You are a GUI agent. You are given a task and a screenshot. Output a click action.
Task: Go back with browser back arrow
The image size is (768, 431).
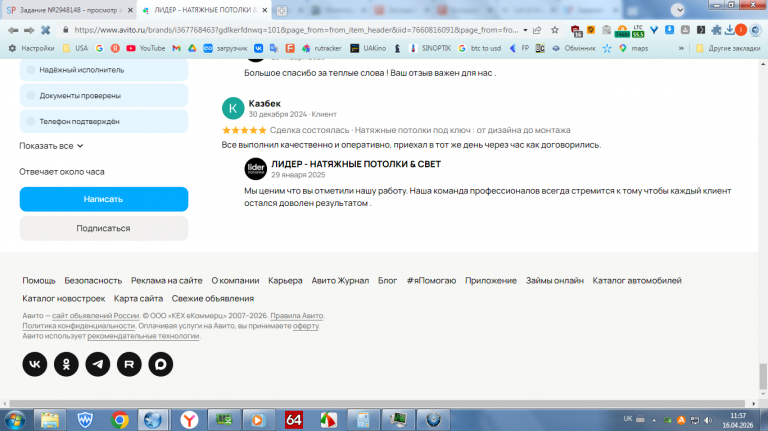pos(13,30)
